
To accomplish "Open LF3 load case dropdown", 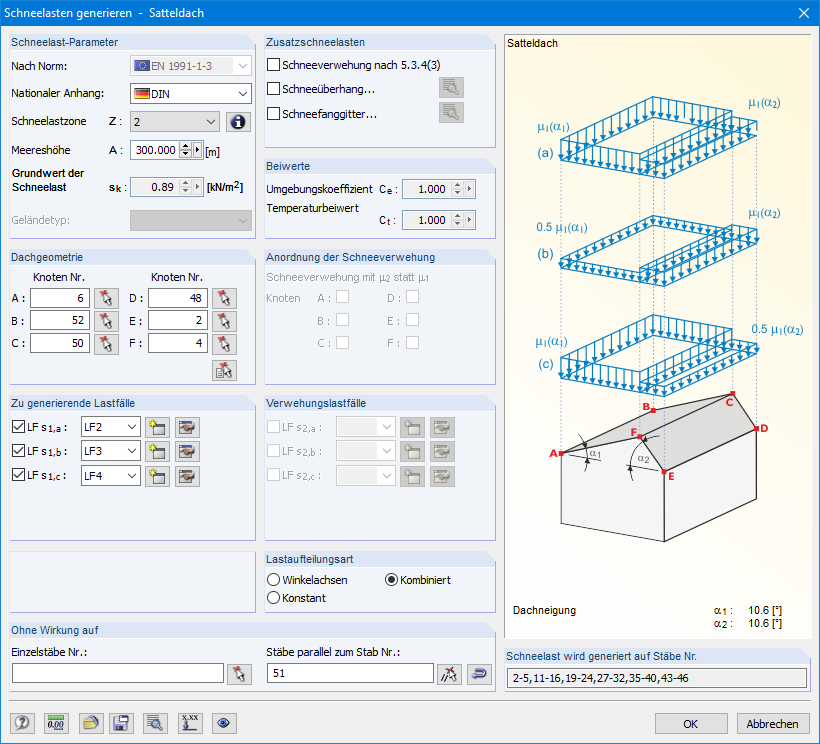I will tap(111, 452).
